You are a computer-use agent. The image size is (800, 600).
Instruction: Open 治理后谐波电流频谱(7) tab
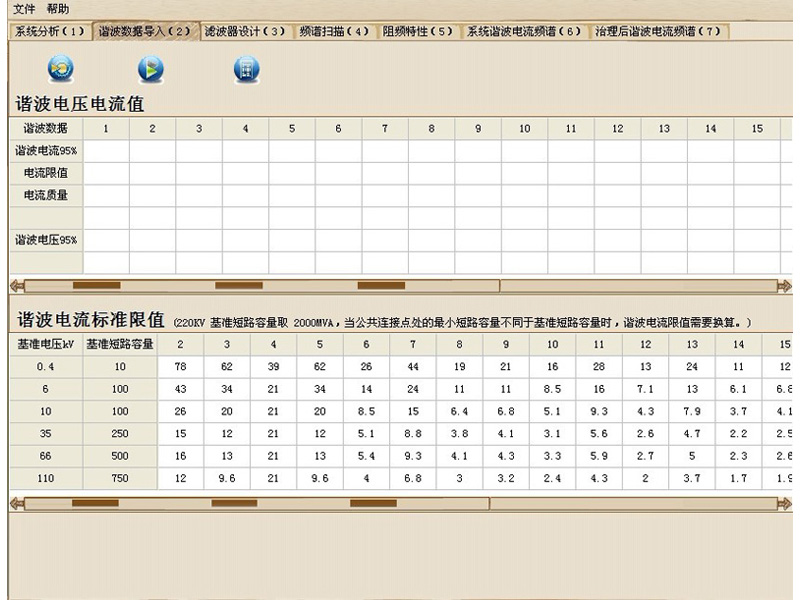click(x=658, y=31)
